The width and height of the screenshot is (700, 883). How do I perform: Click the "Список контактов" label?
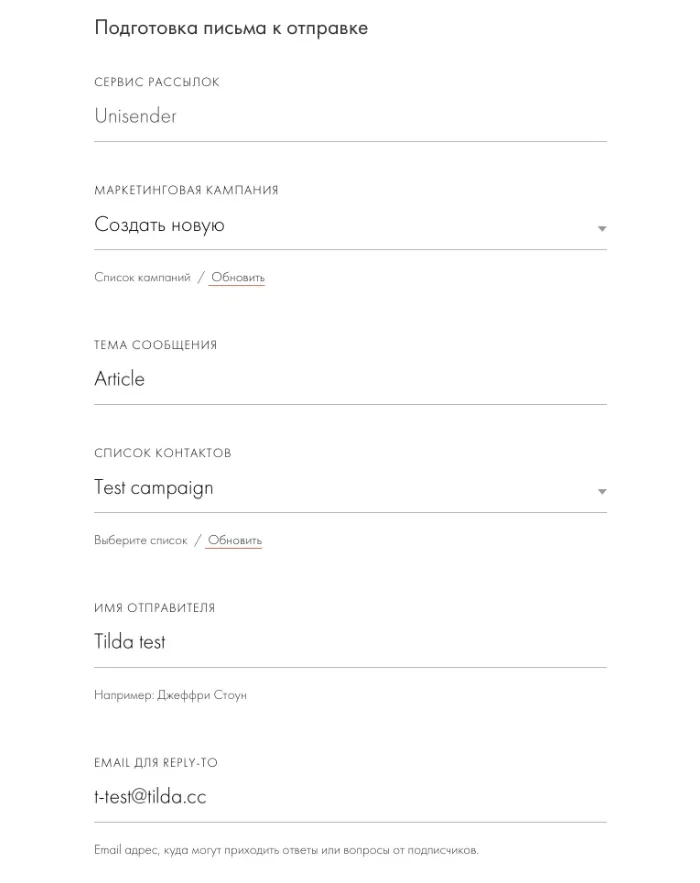coord(162,453)
